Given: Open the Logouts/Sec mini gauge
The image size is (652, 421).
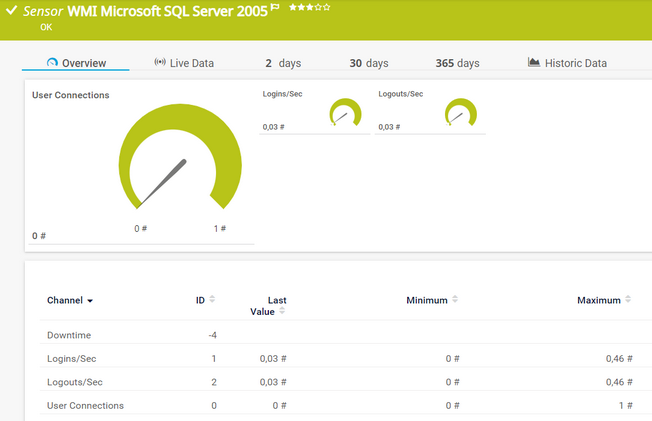Looking at the screenshot, I should [461, 114].
